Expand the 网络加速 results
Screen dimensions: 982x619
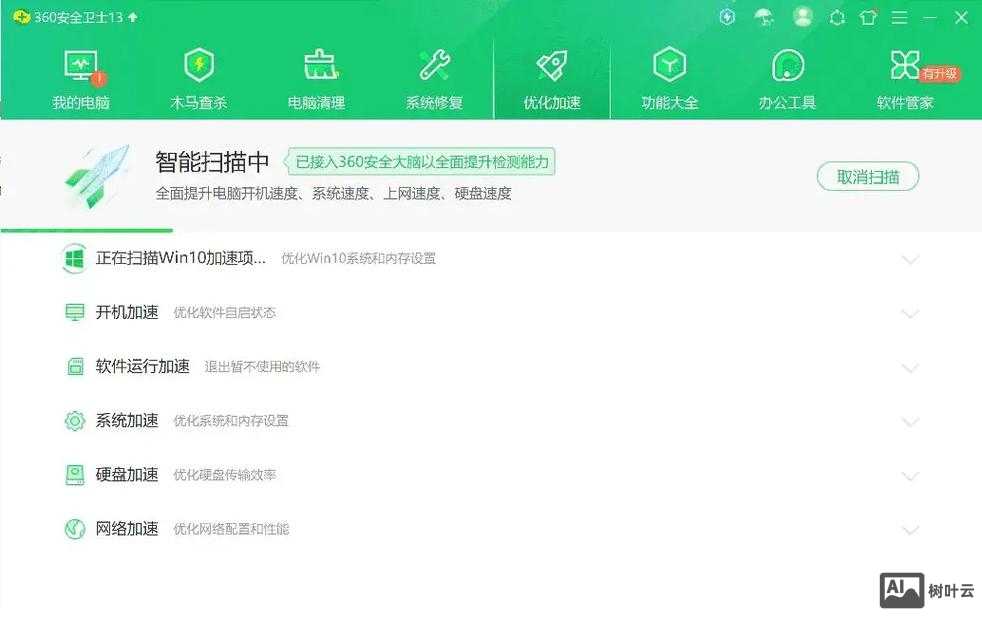pos(911,530)
